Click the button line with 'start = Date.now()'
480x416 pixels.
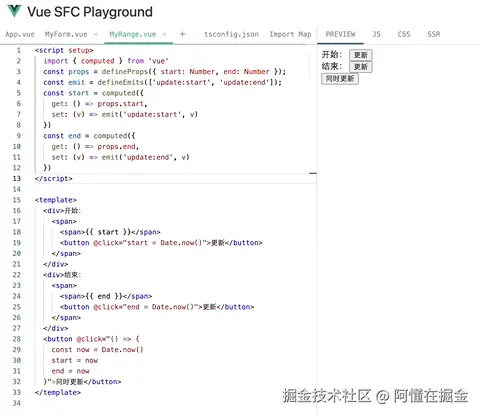point(161,243)
